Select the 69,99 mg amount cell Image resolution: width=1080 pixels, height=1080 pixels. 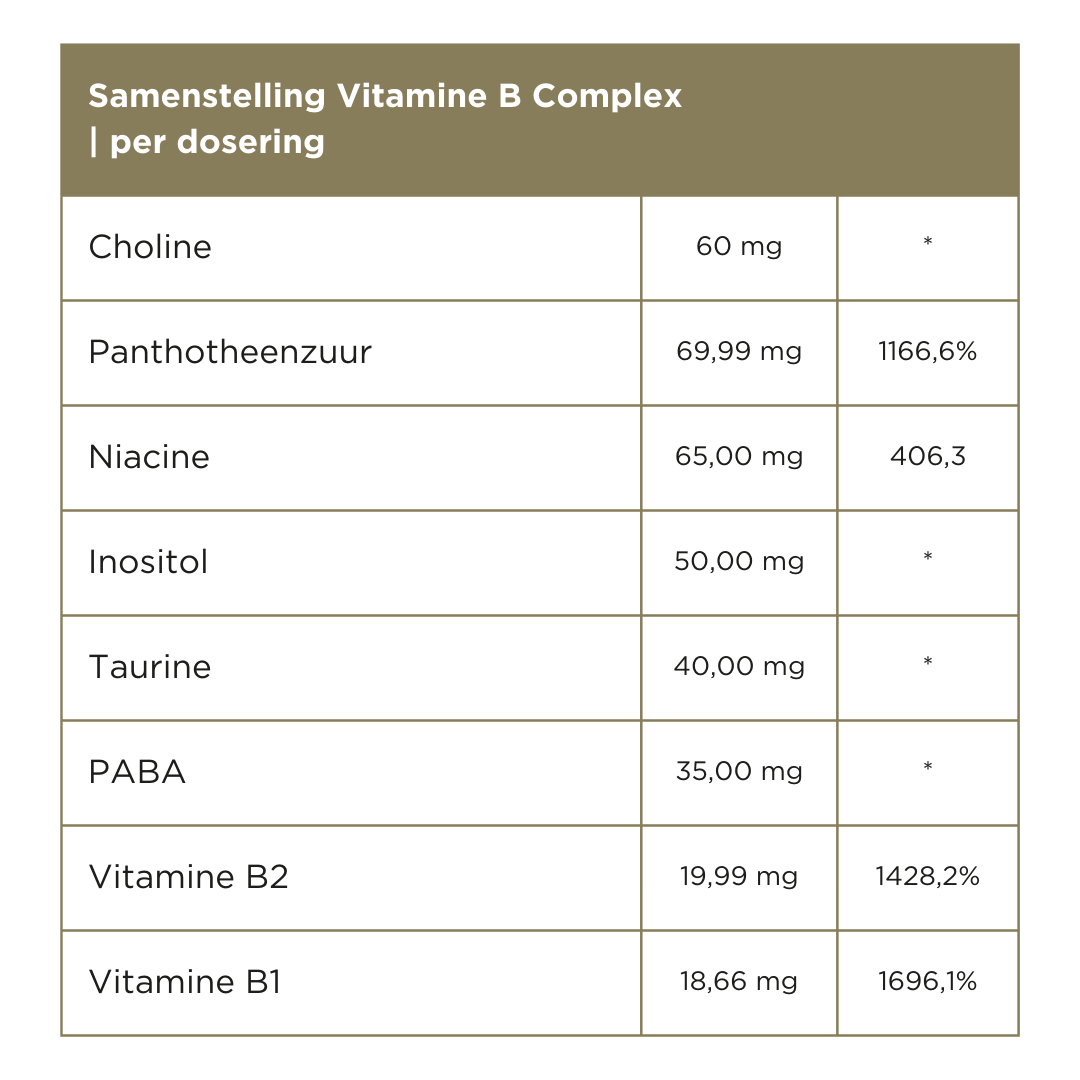[x=739, y=352]
